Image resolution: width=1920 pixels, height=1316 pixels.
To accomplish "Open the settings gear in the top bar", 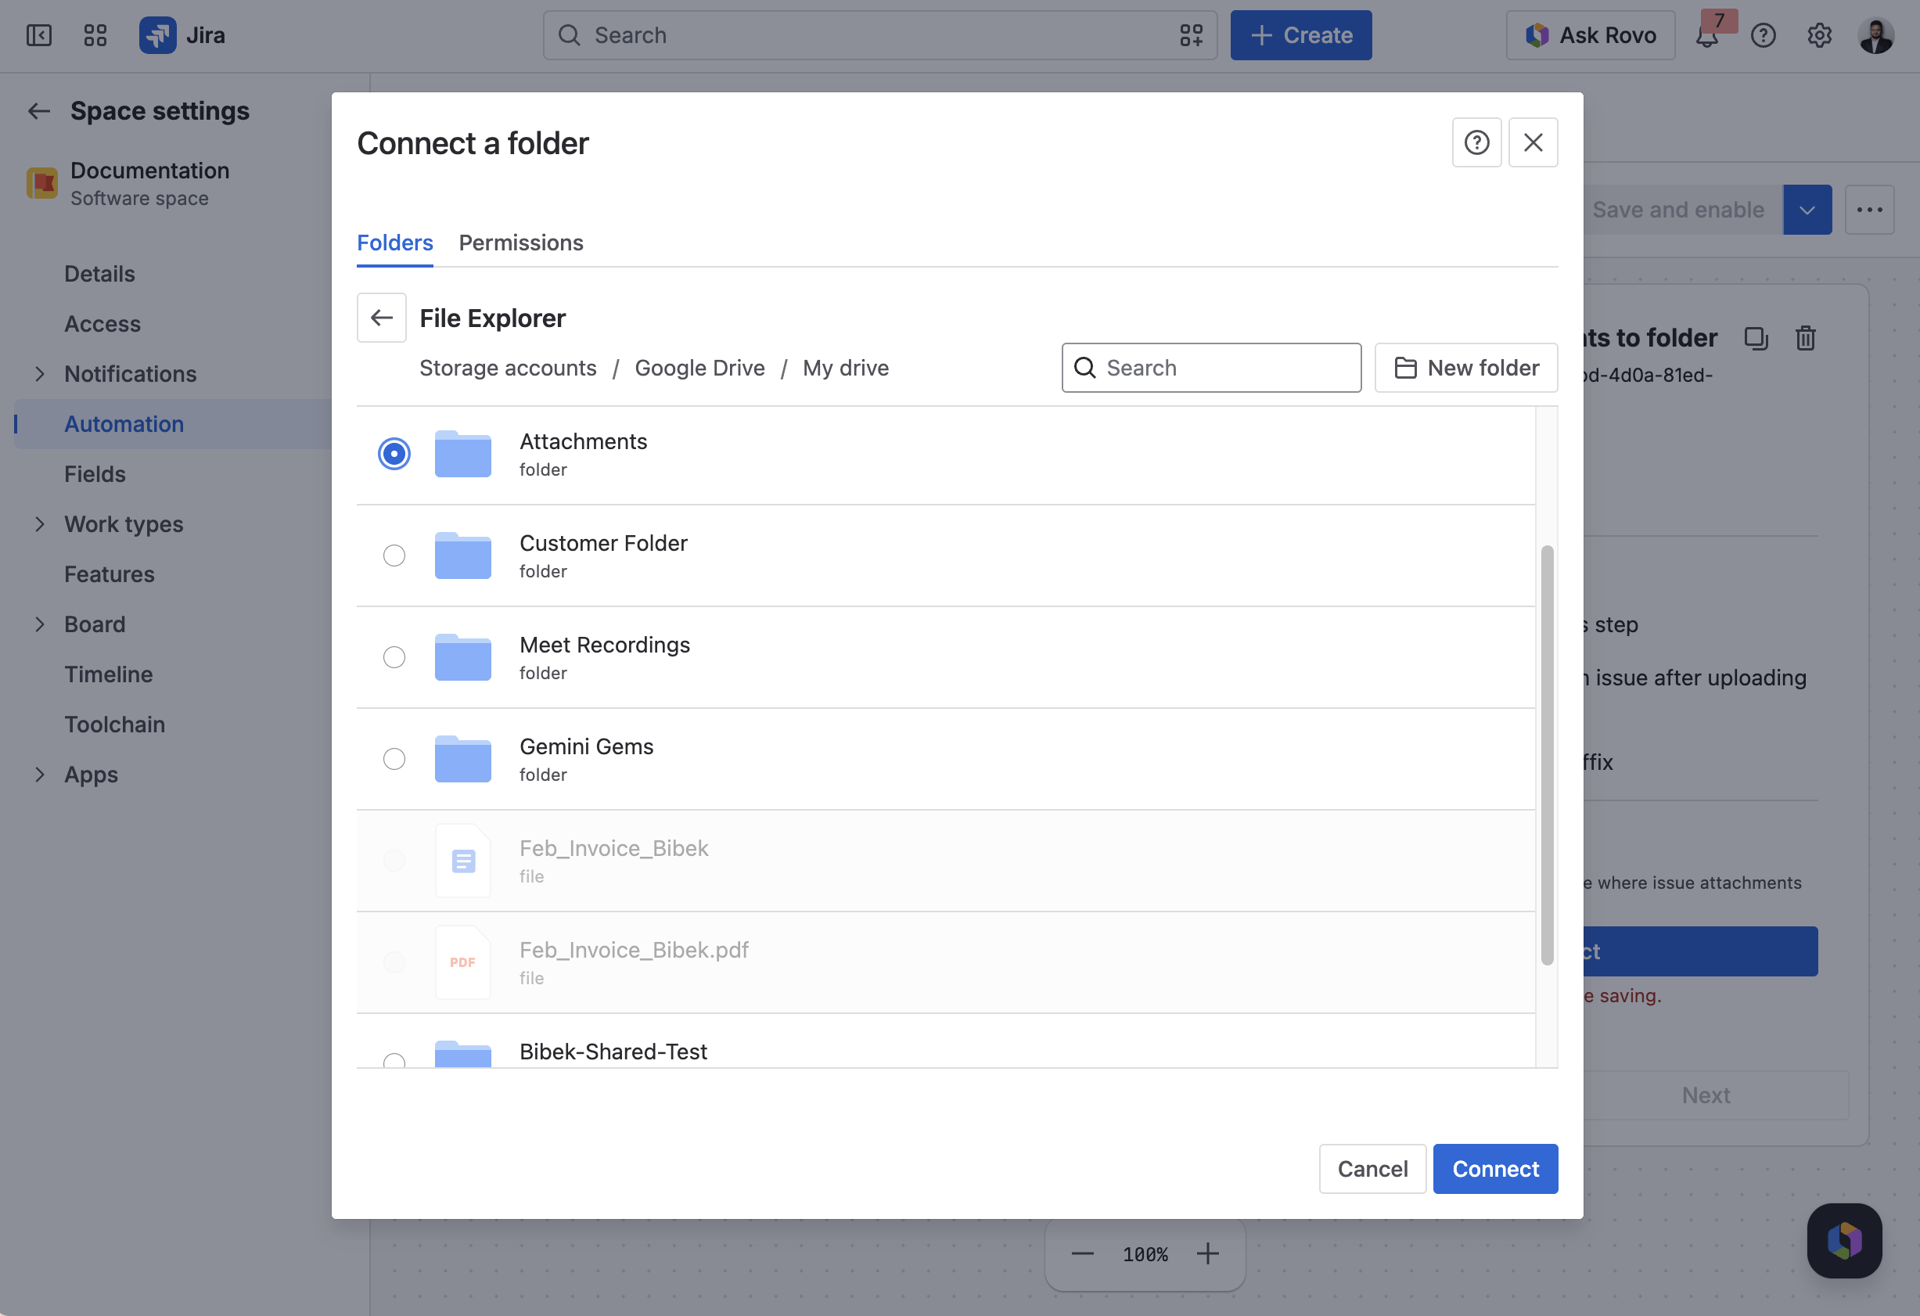I will 1819,35.
